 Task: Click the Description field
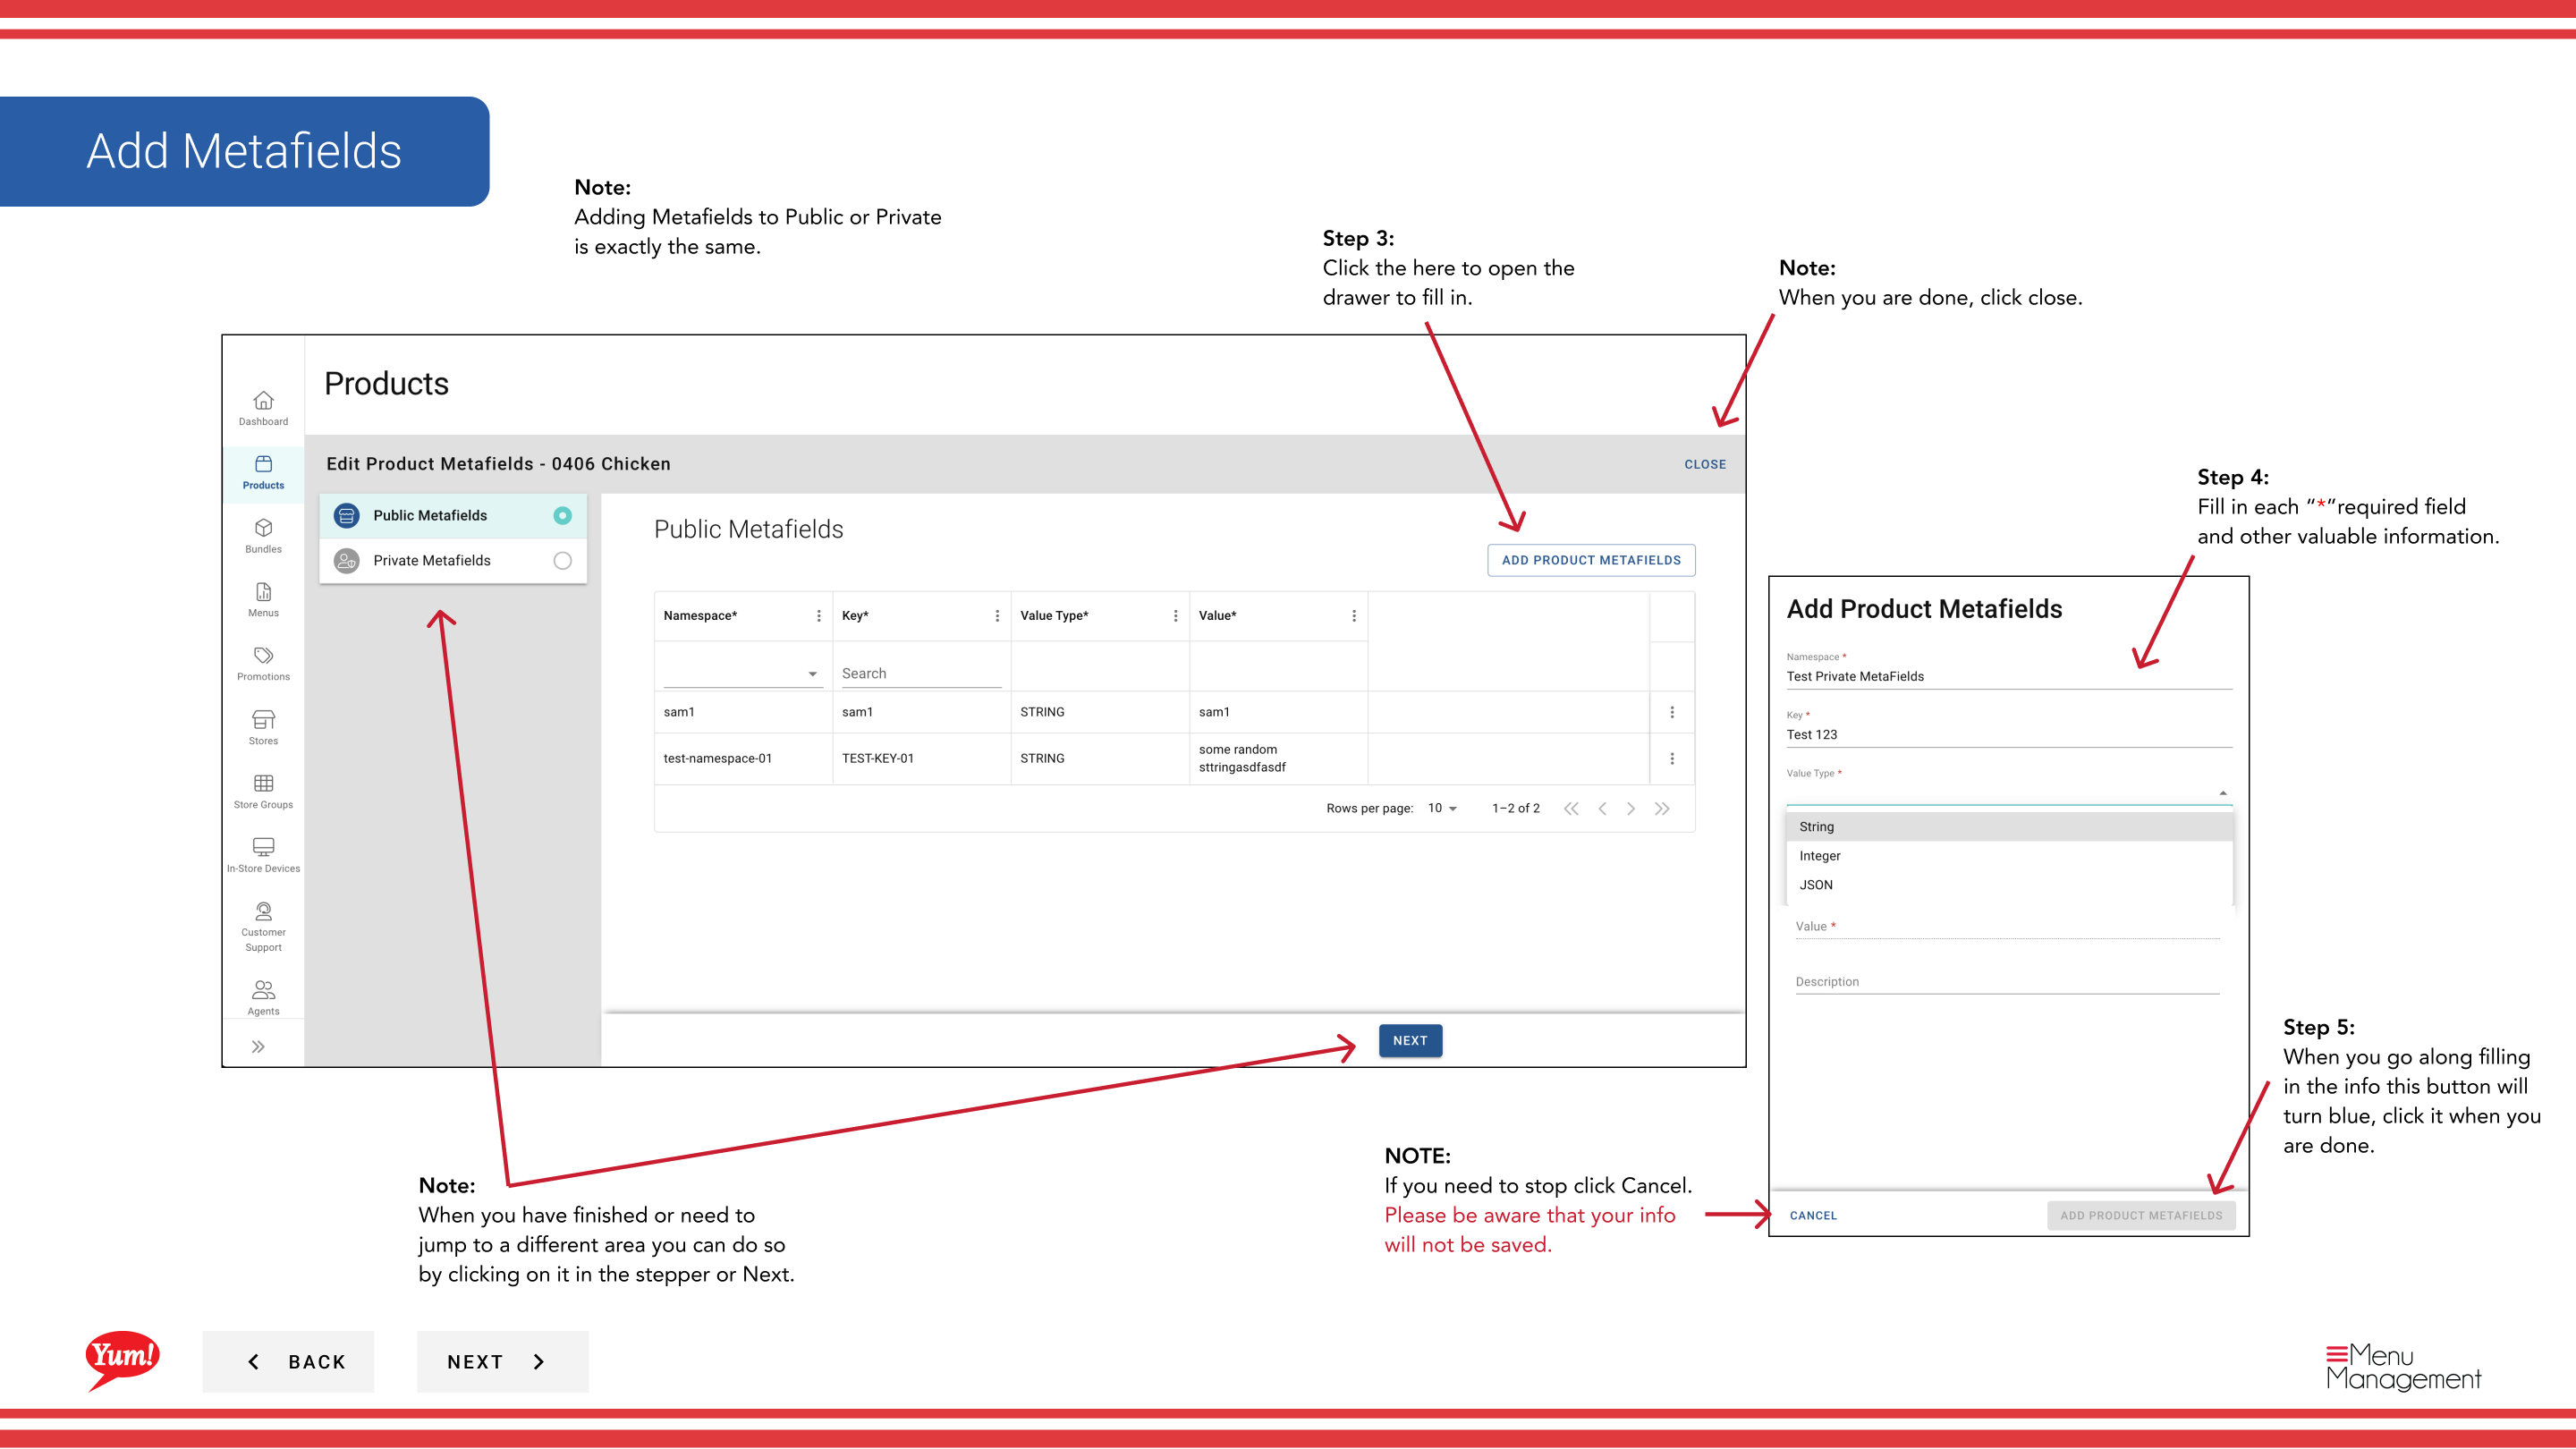2007,982
